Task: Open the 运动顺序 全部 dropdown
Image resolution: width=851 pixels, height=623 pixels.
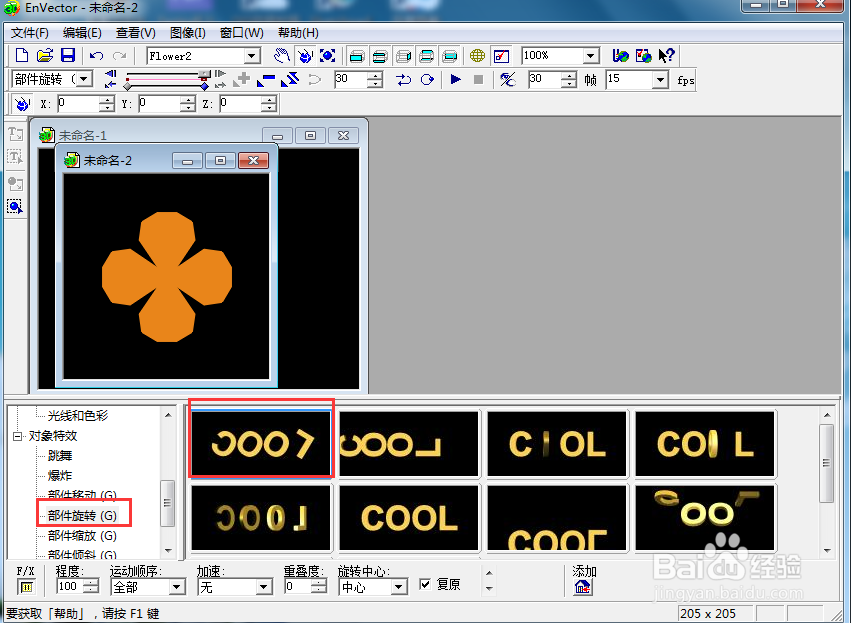Action: (176, 587)
